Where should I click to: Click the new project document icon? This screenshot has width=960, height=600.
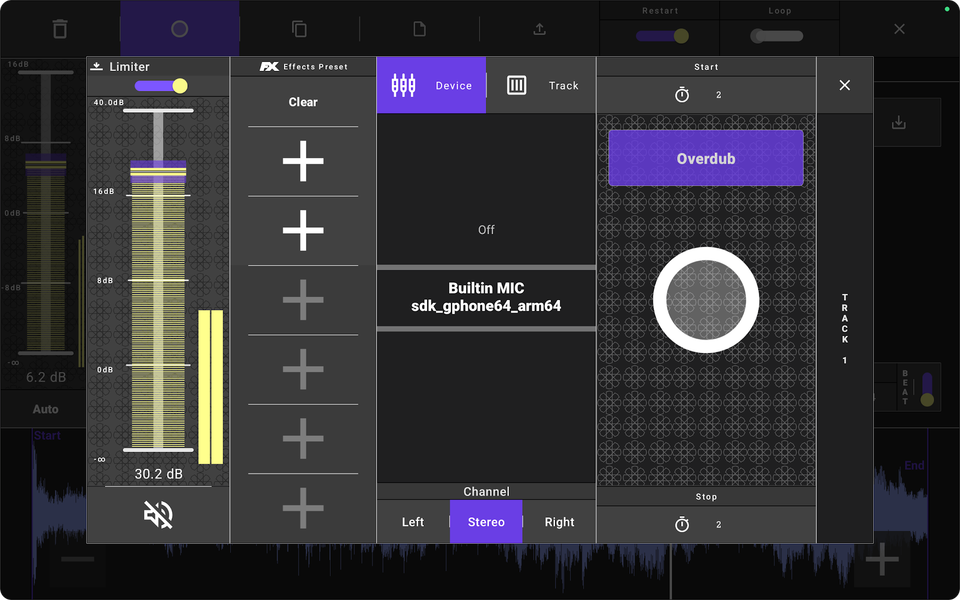click(419, 29)
